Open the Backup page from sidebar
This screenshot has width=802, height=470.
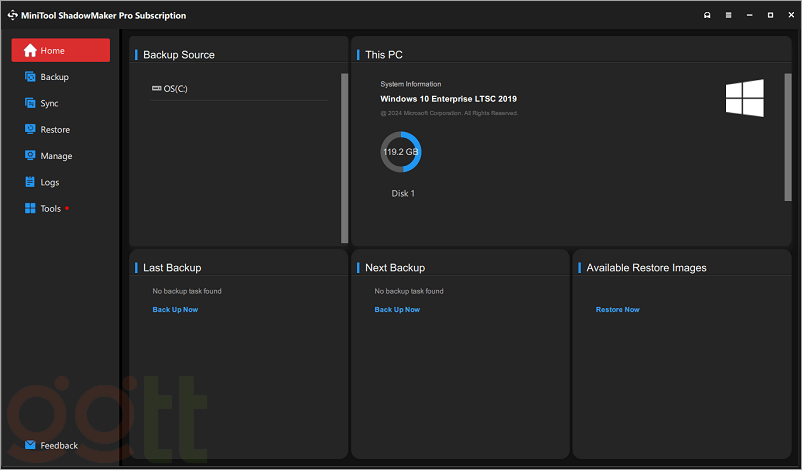(54, 77)
